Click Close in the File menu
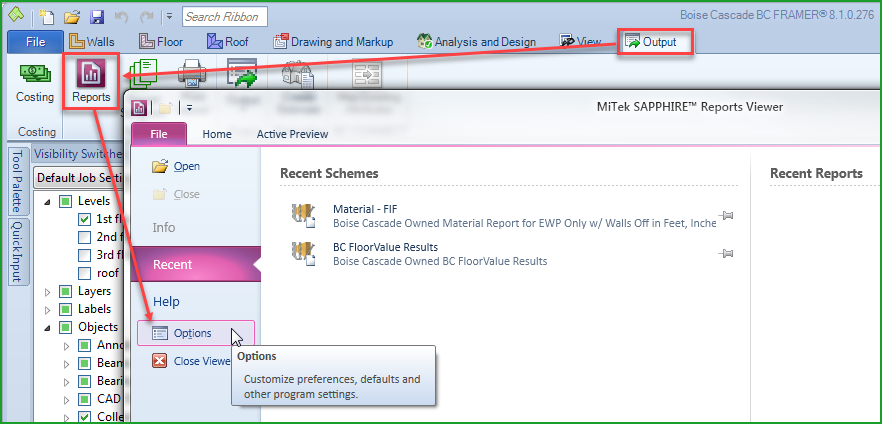 pos(176,194)
